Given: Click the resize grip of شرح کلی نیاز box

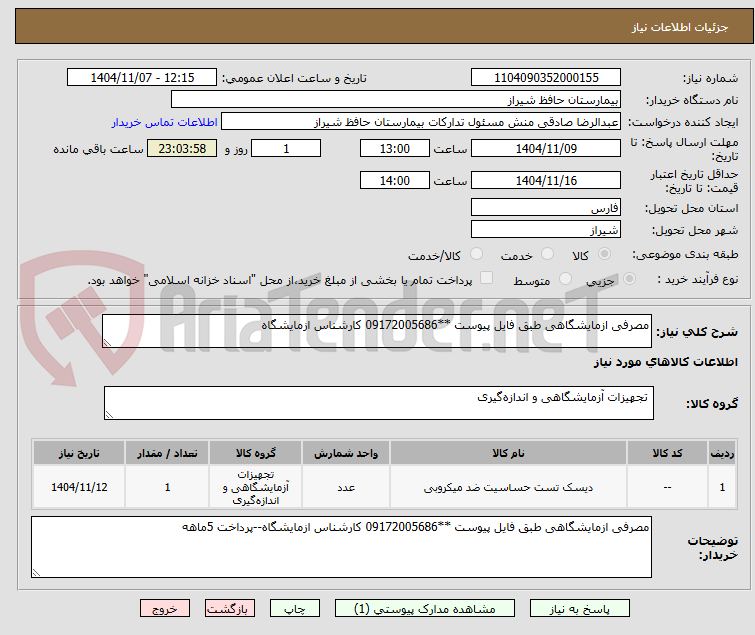Looking at the screenshot, I should click(107, 343).
